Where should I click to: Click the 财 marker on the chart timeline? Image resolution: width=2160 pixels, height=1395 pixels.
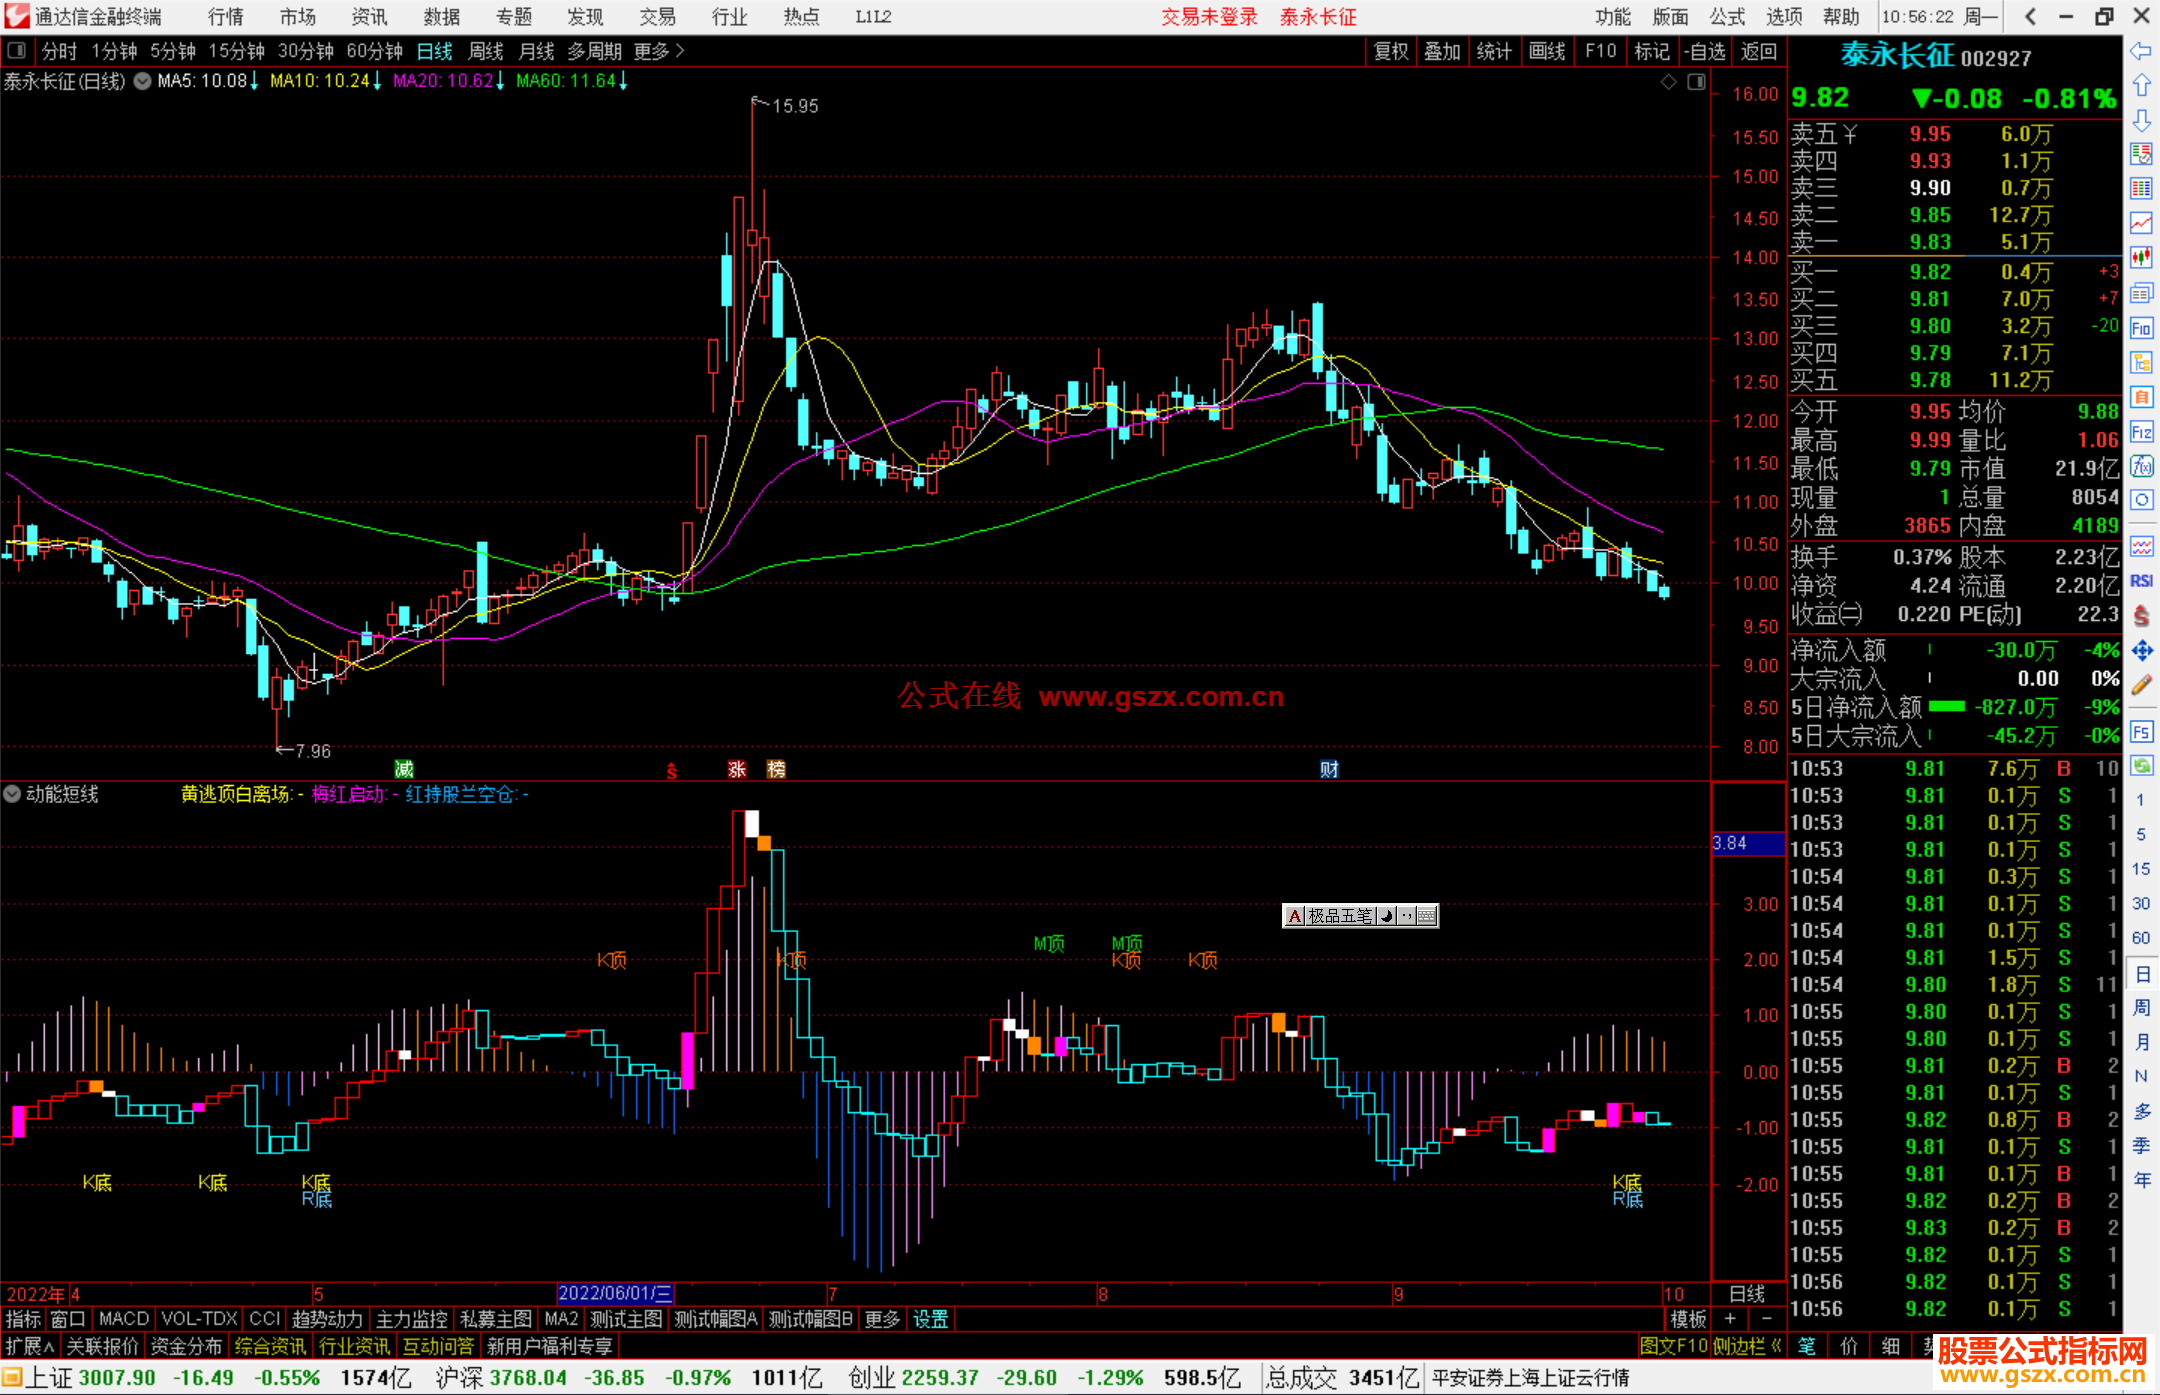[x=1329, y=769]
